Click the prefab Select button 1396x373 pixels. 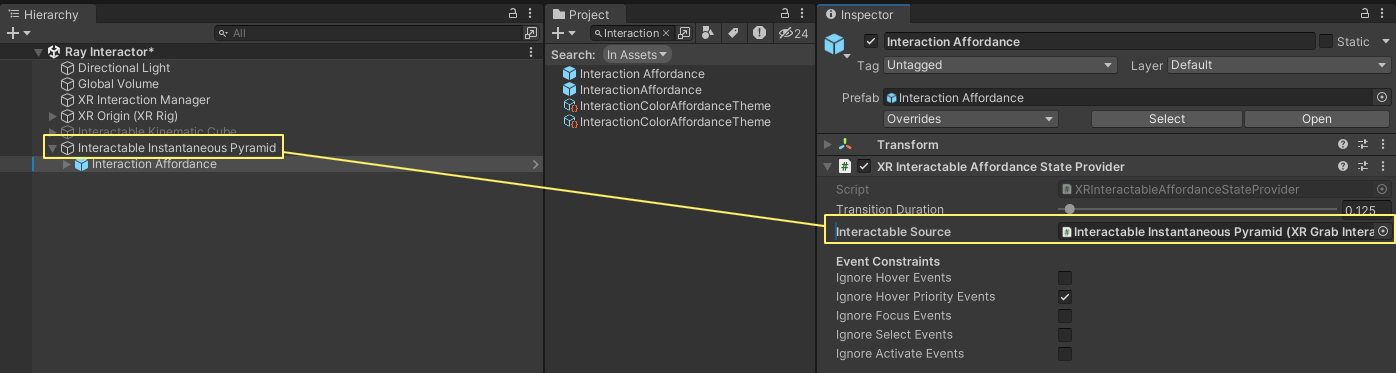(1167, 119)
